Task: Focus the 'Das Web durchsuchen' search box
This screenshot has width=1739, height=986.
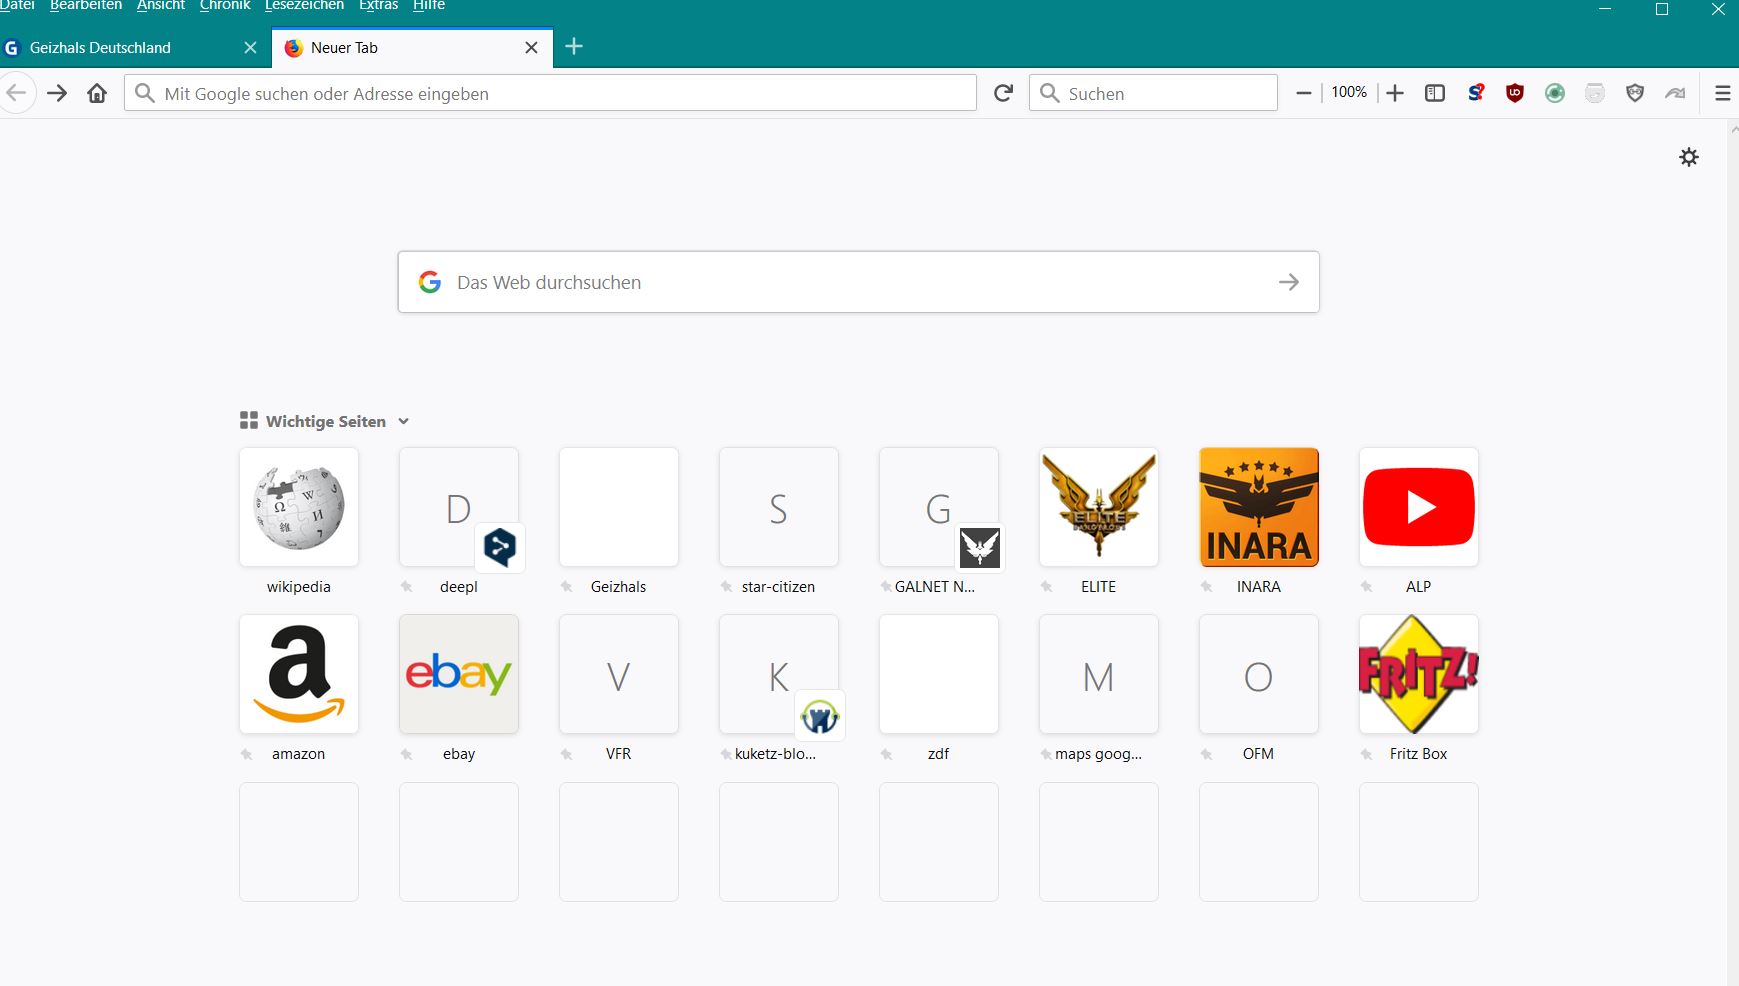Action: pos(858,282)
